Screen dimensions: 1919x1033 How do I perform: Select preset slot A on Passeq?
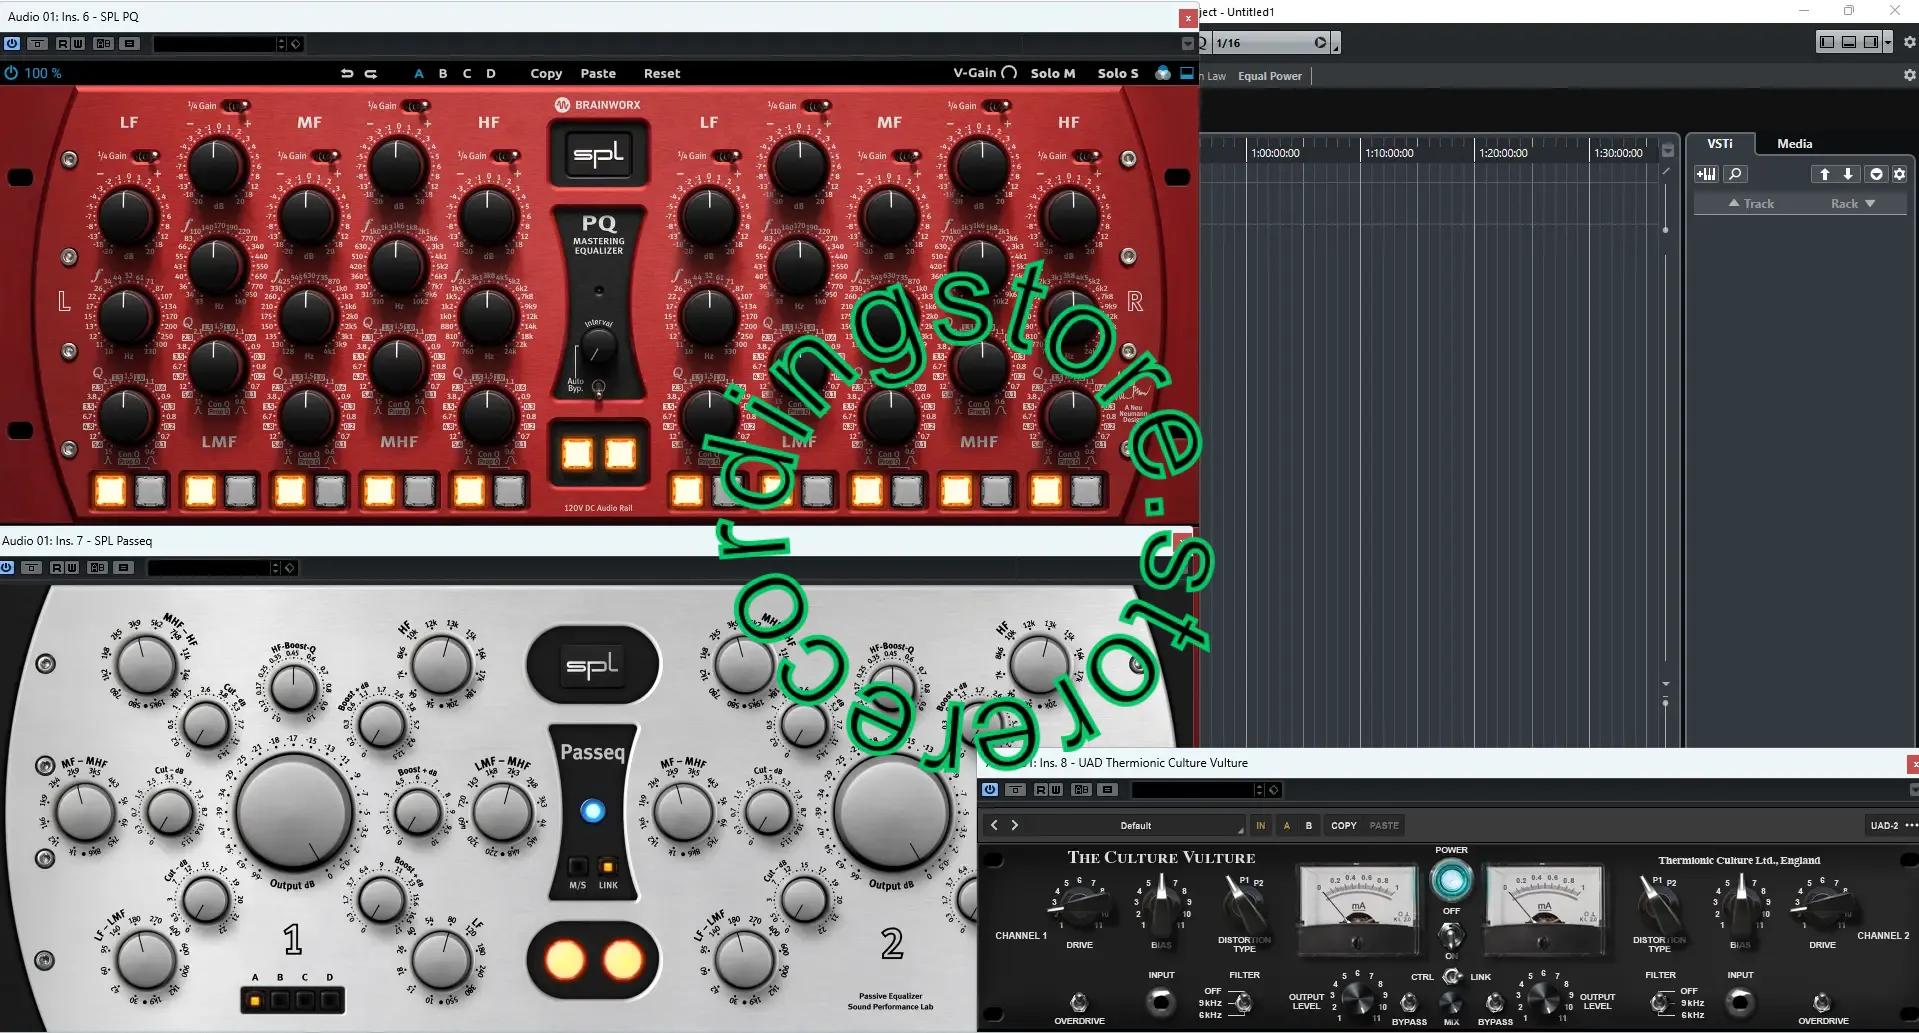coord(255,999)
